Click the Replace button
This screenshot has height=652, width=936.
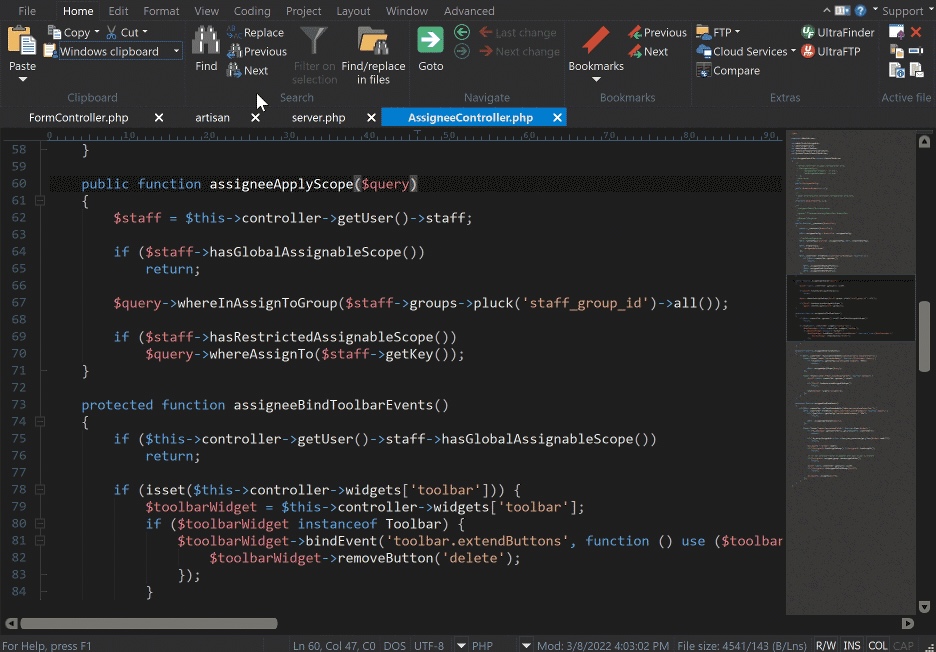(x=255, y=33)
